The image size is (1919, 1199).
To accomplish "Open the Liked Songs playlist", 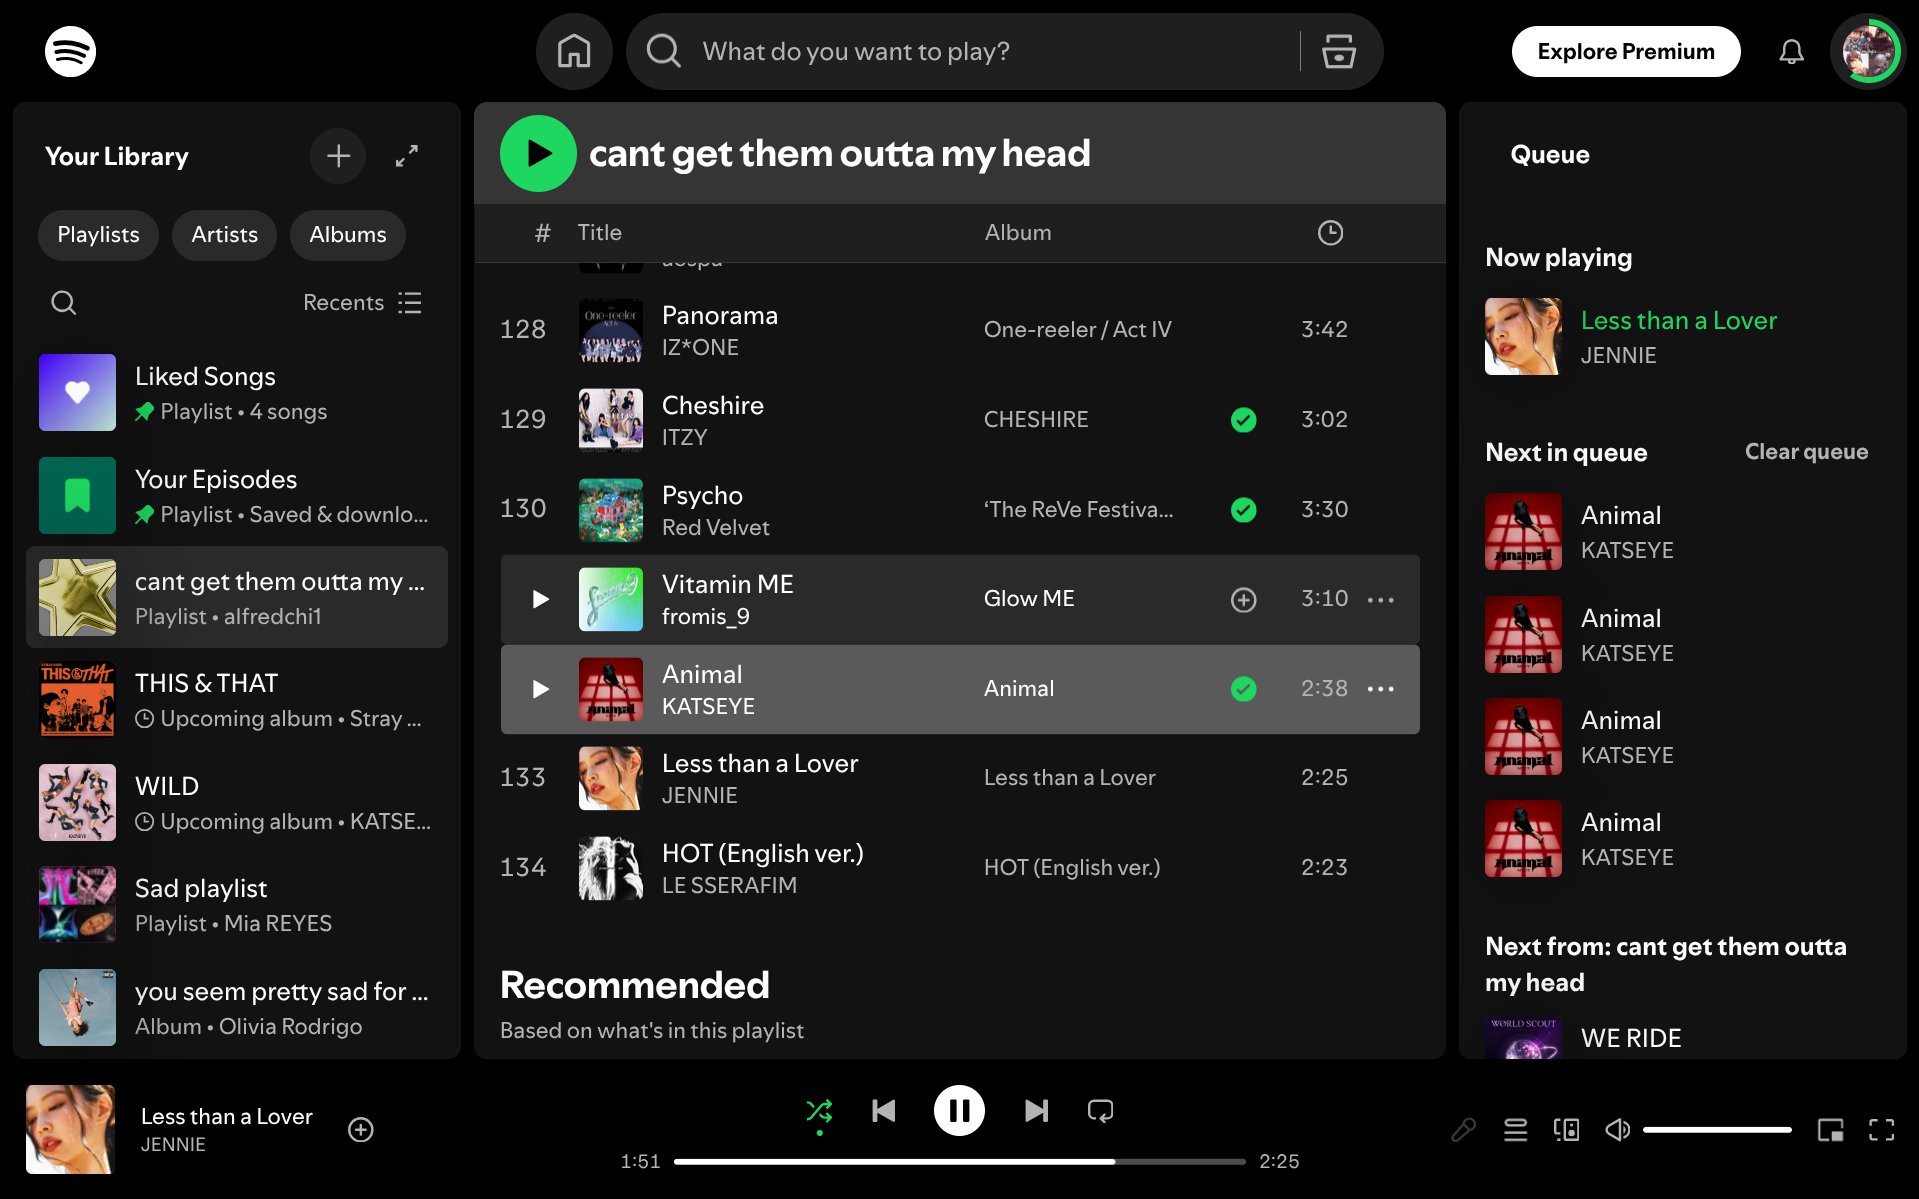I will click(237, 393).
